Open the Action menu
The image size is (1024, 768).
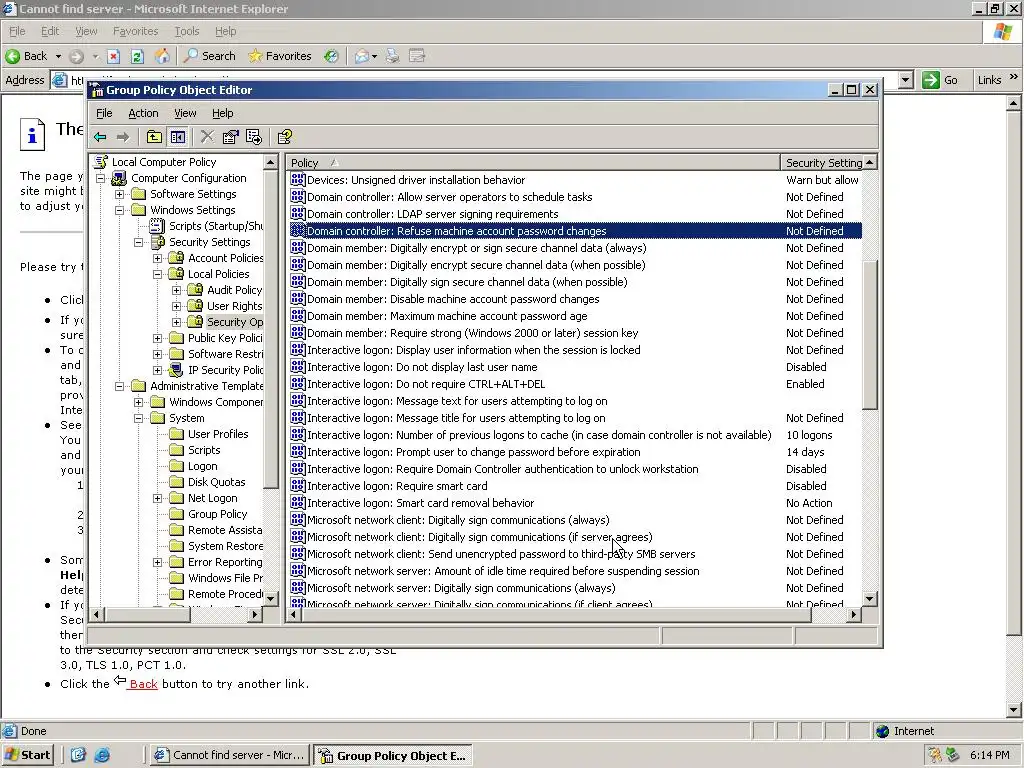click(143, 113)
